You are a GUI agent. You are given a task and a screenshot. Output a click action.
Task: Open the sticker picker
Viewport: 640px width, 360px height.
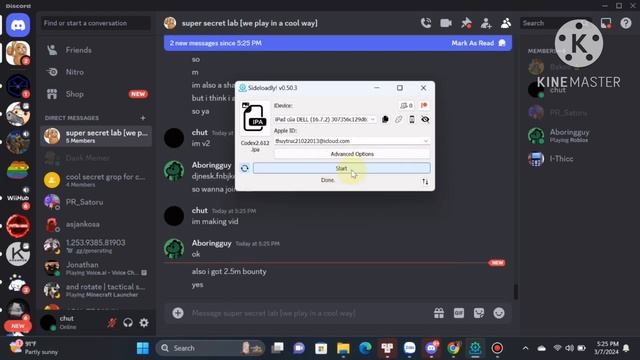479,313
